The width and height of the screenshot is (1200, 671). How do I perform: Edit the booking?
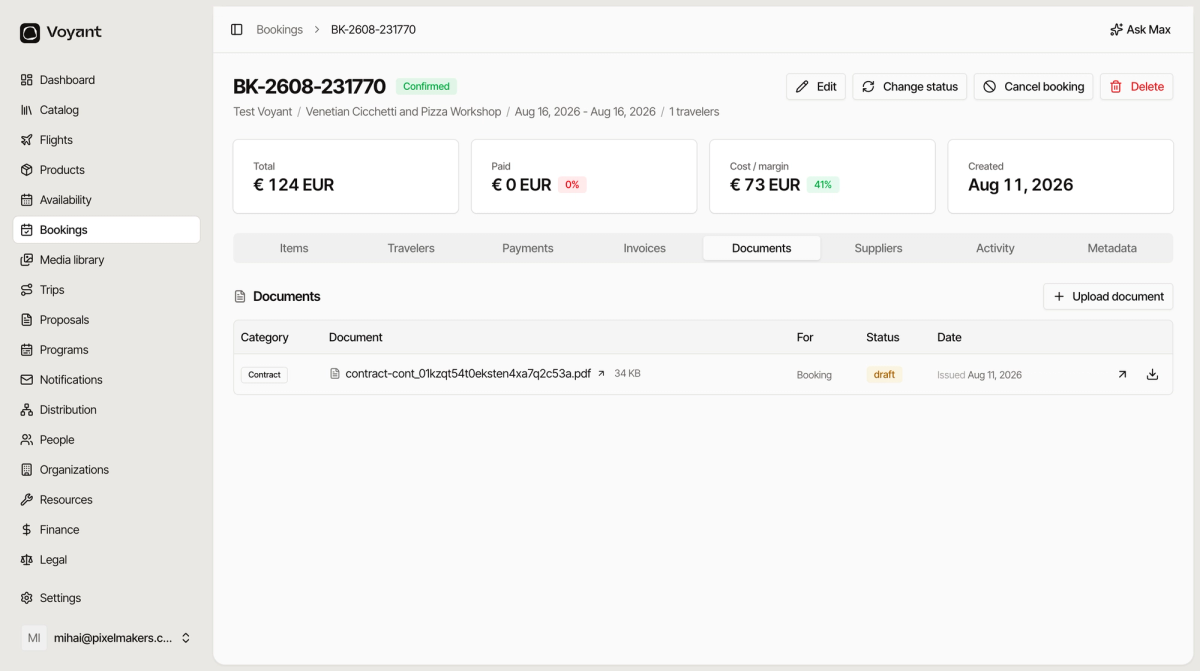coord(816,87)
